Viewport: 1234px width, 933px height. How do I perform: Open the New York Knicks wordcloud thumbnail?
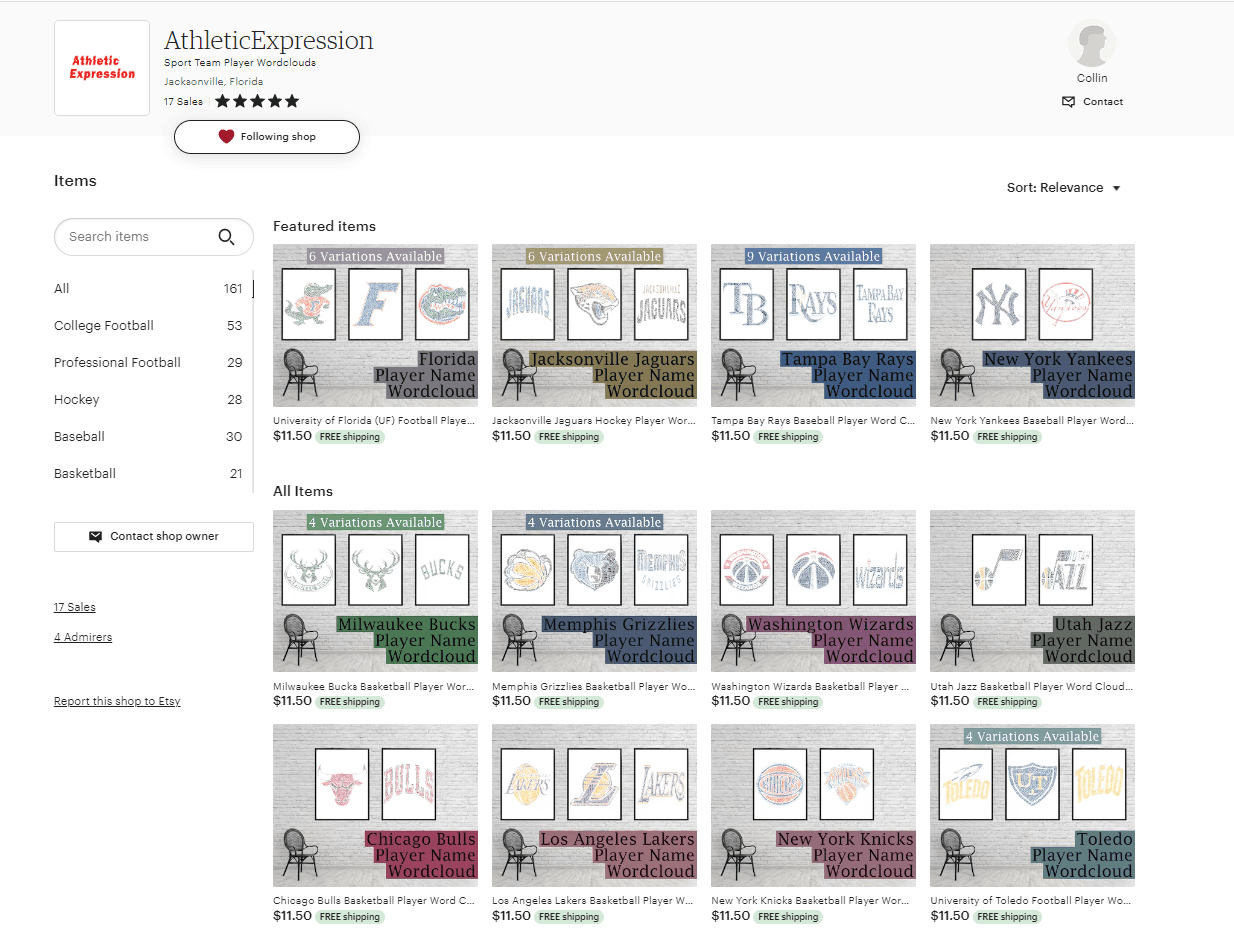click(x=813, y=806)
